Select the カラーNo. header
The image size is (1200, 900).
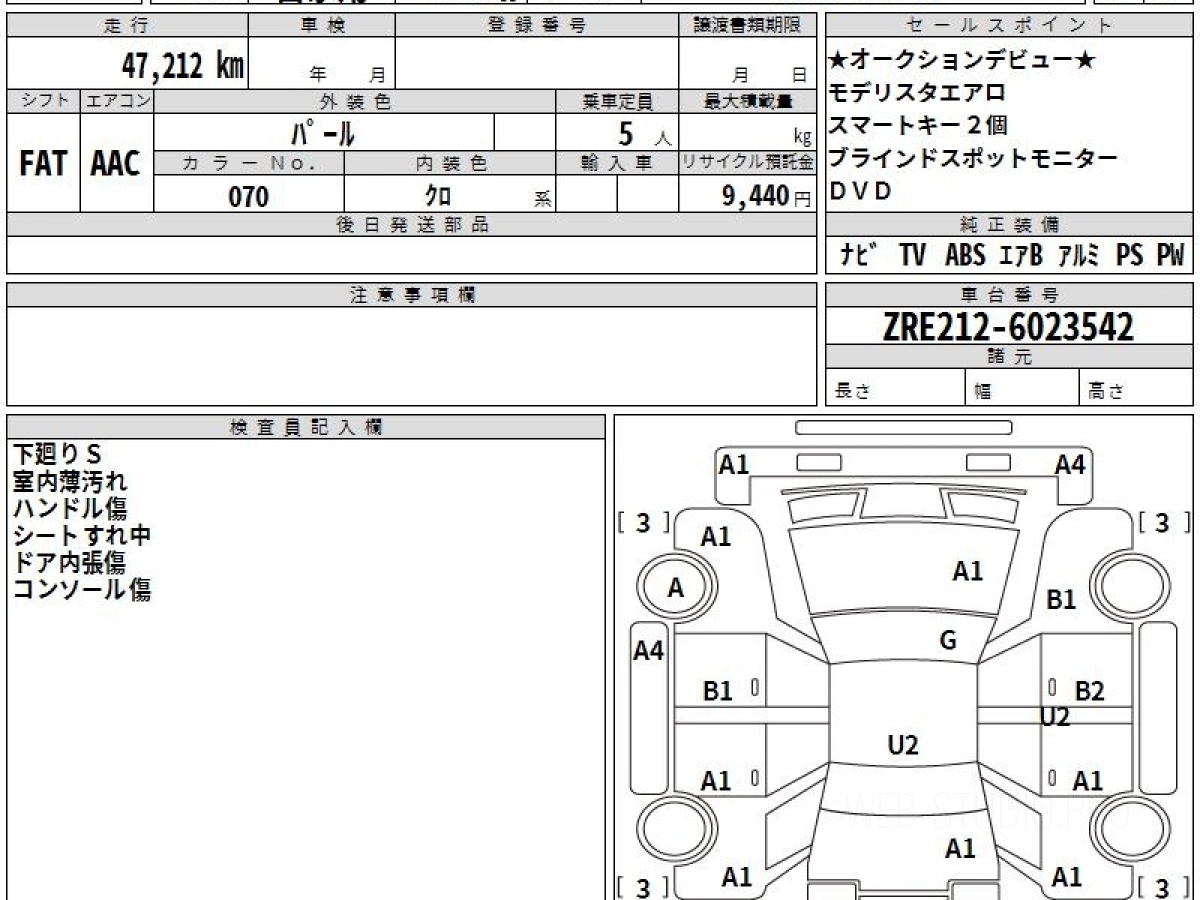(249, 164)
